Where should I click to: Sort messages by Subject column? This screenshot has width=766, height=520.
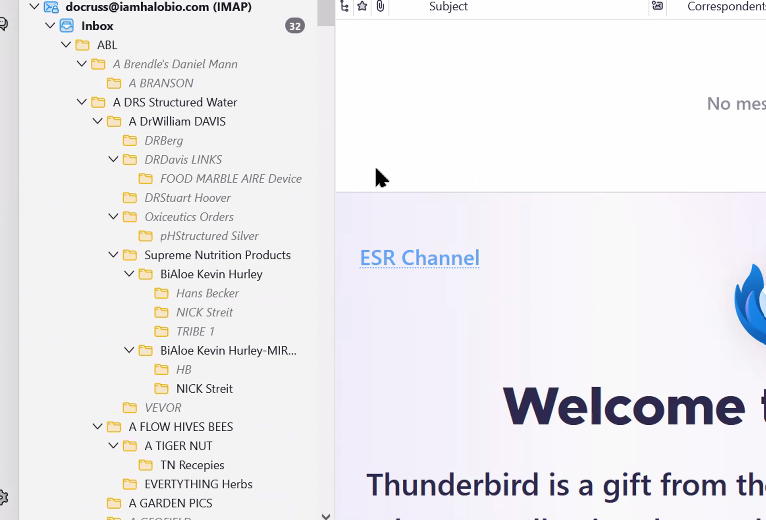[x=448, y=6]
